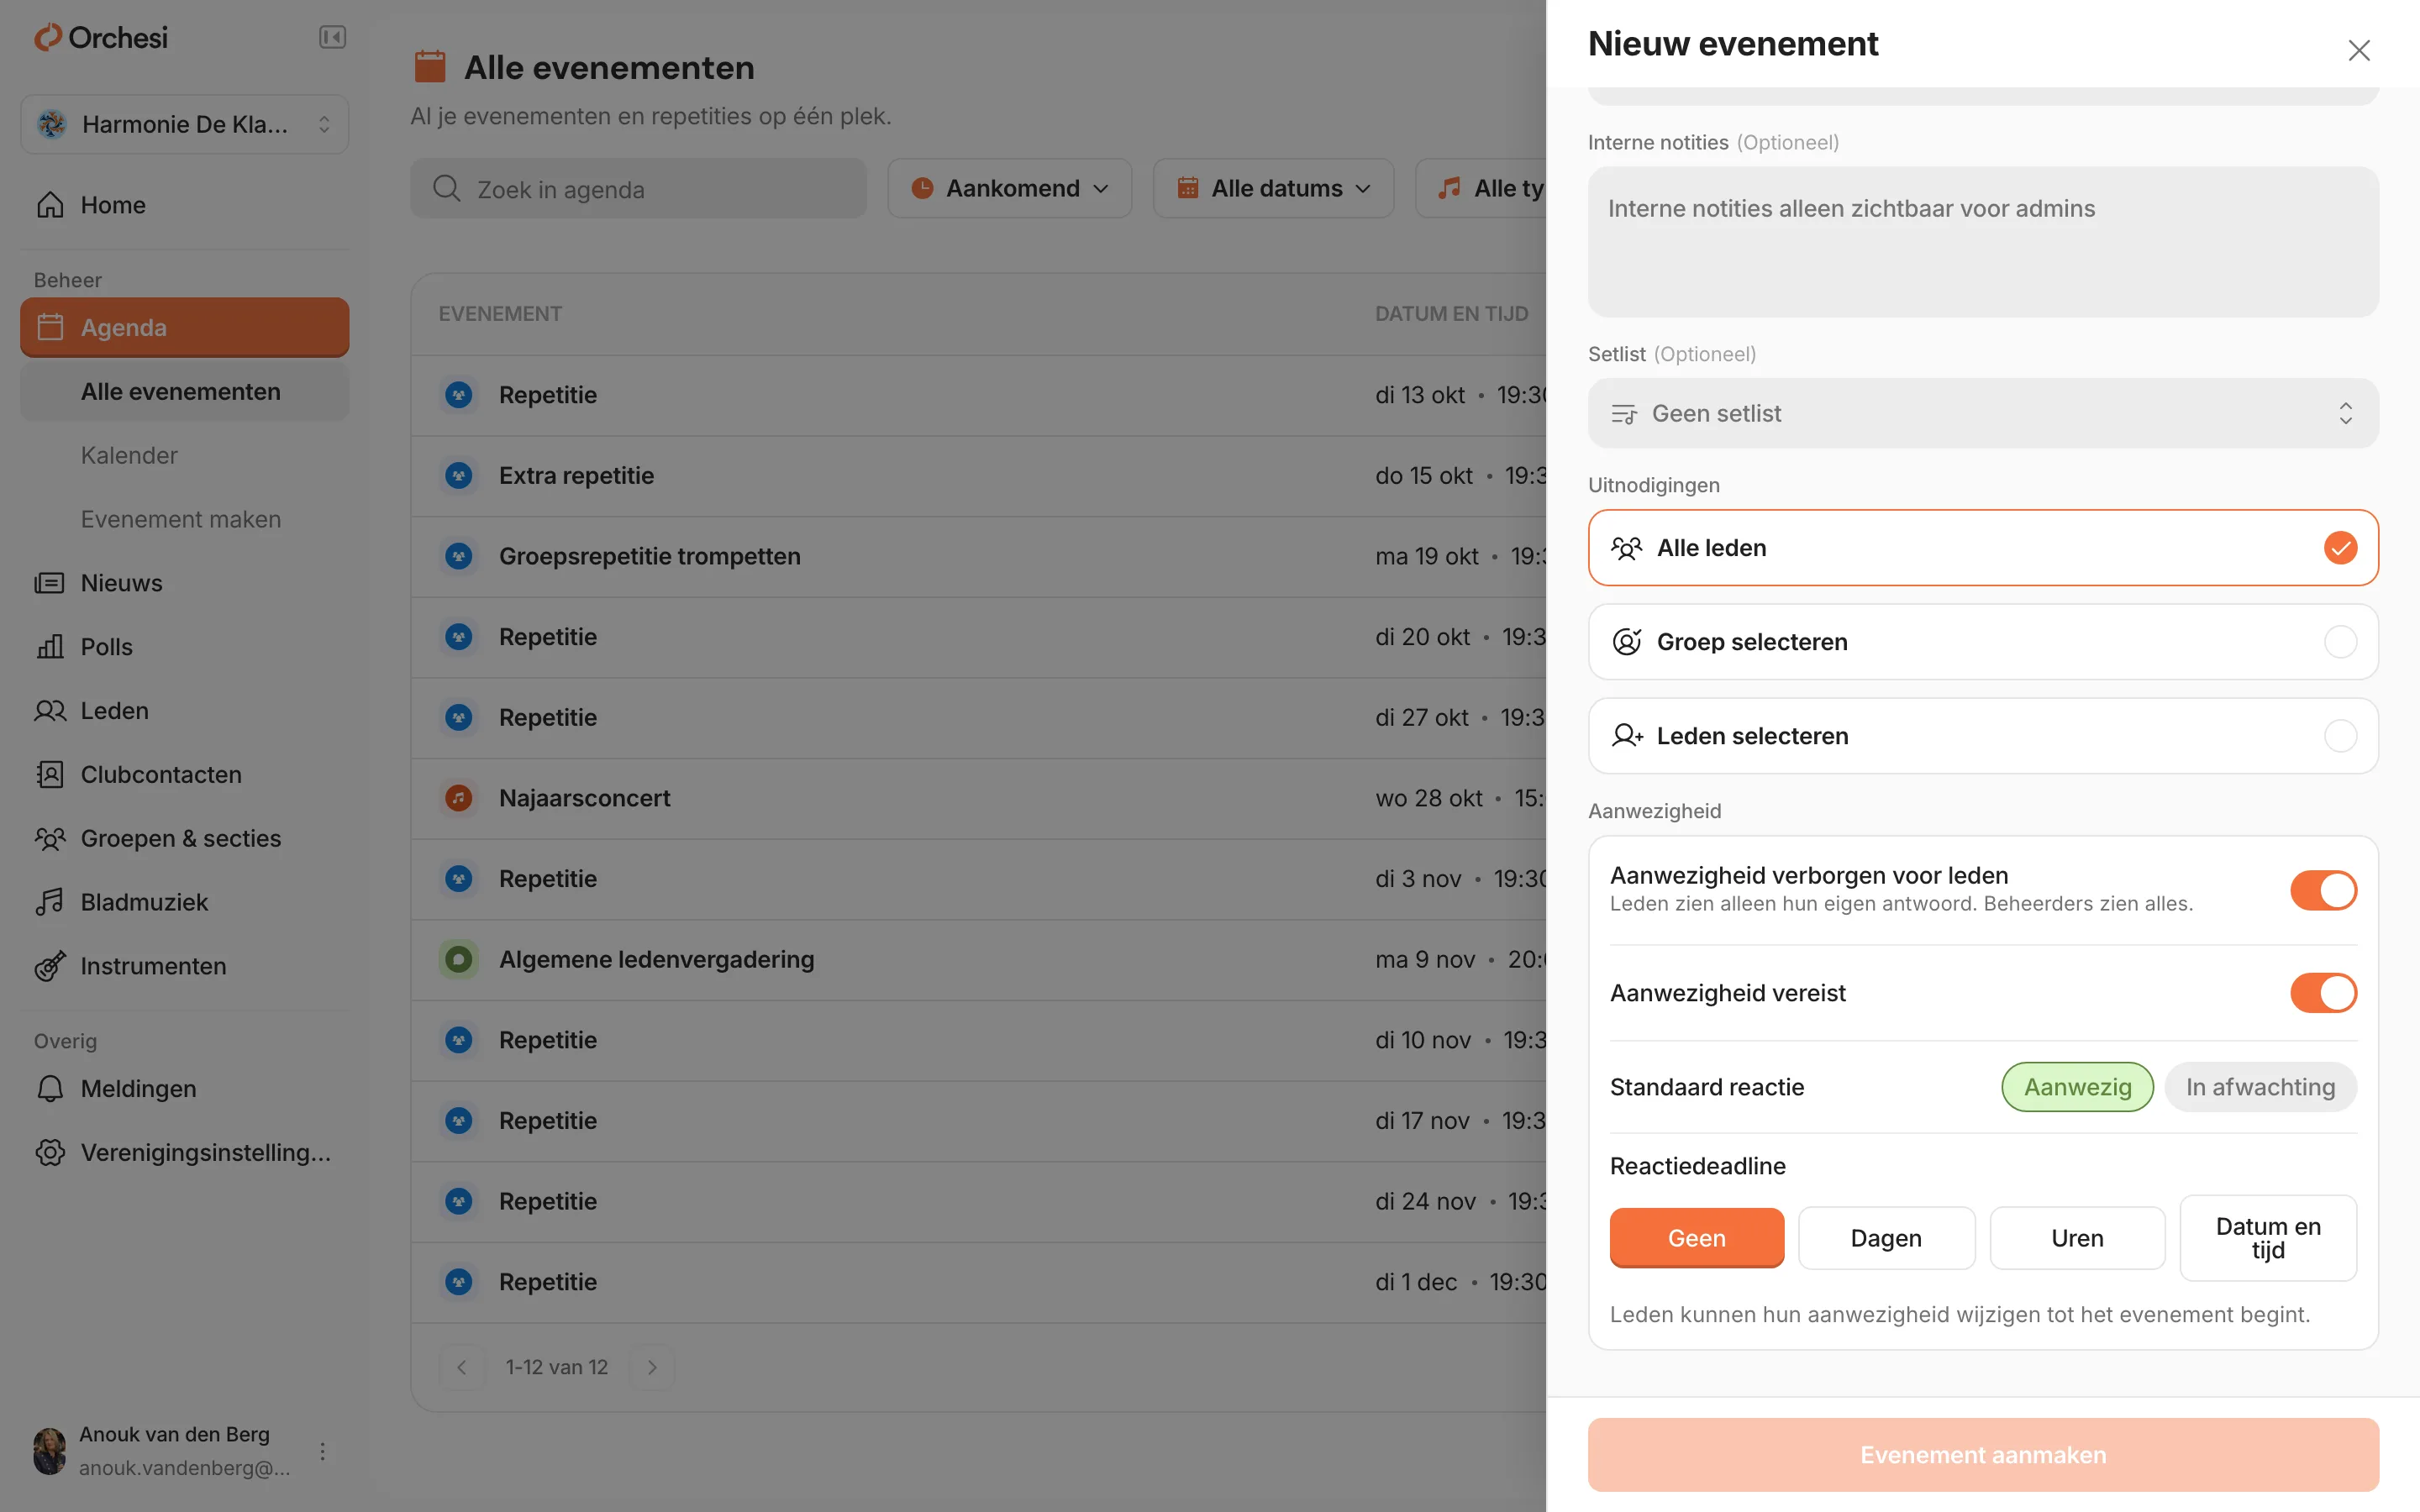The image size is (2420, 1512).
Task: Select the Groep selecteren option
Action: tap(1983, 642)
